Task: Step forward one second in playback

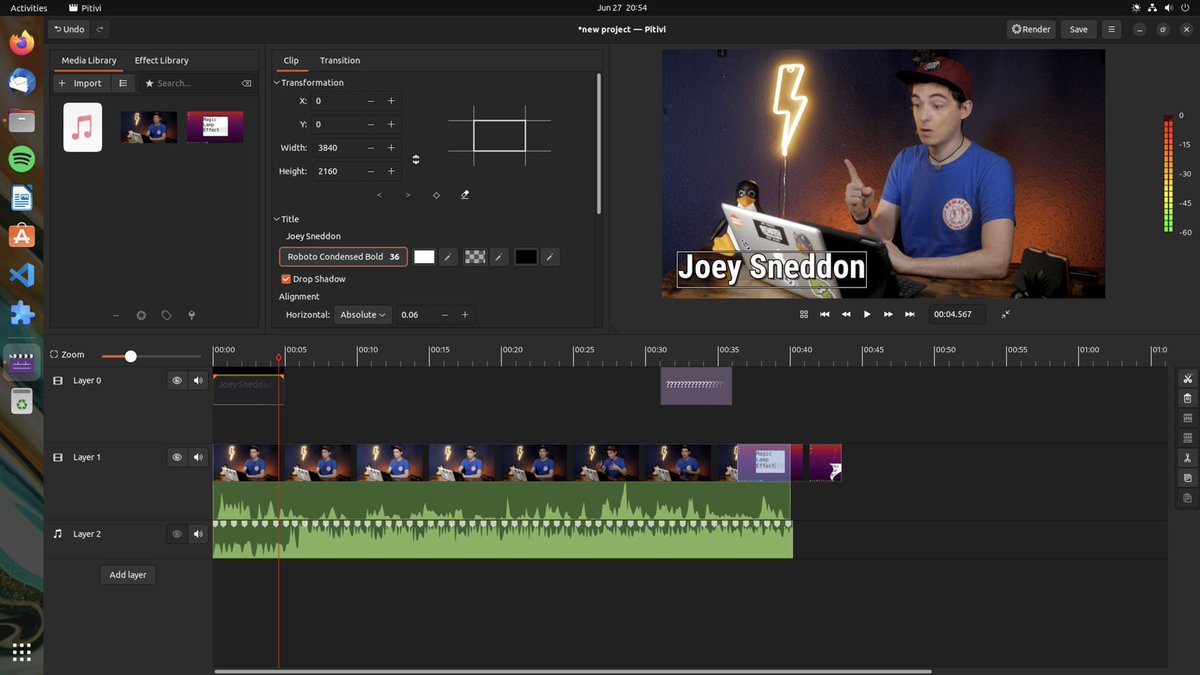Action: 888,314
